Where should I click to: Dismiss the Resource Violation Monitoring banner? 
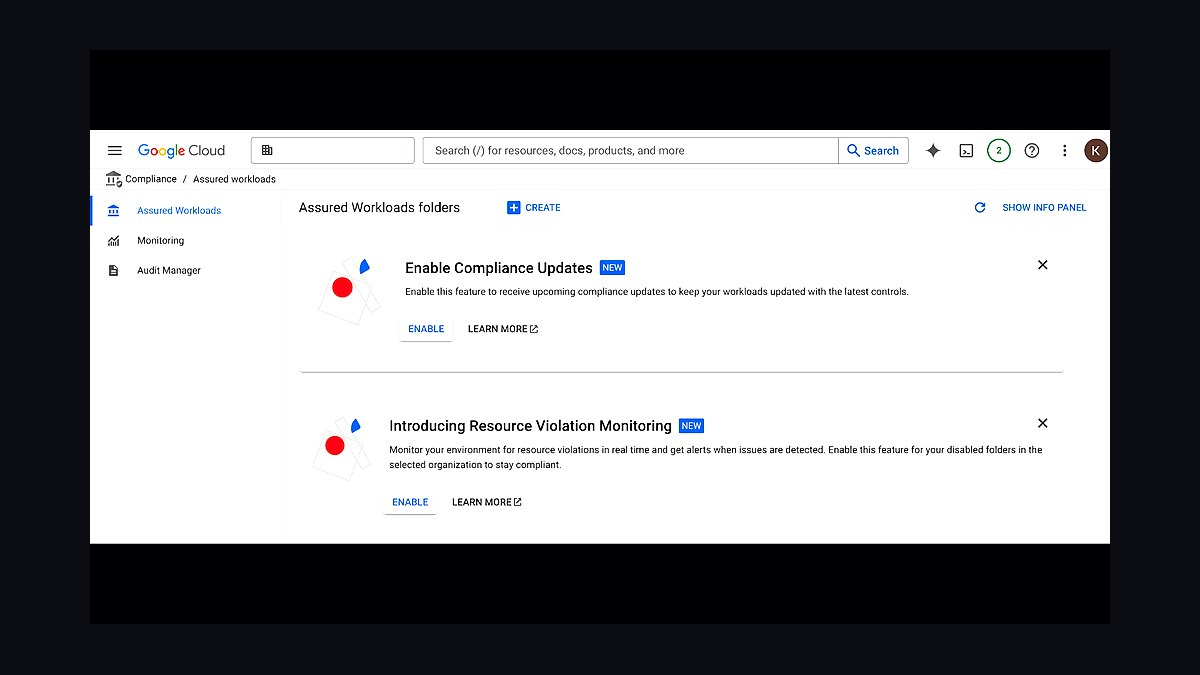click(1043, 424)
